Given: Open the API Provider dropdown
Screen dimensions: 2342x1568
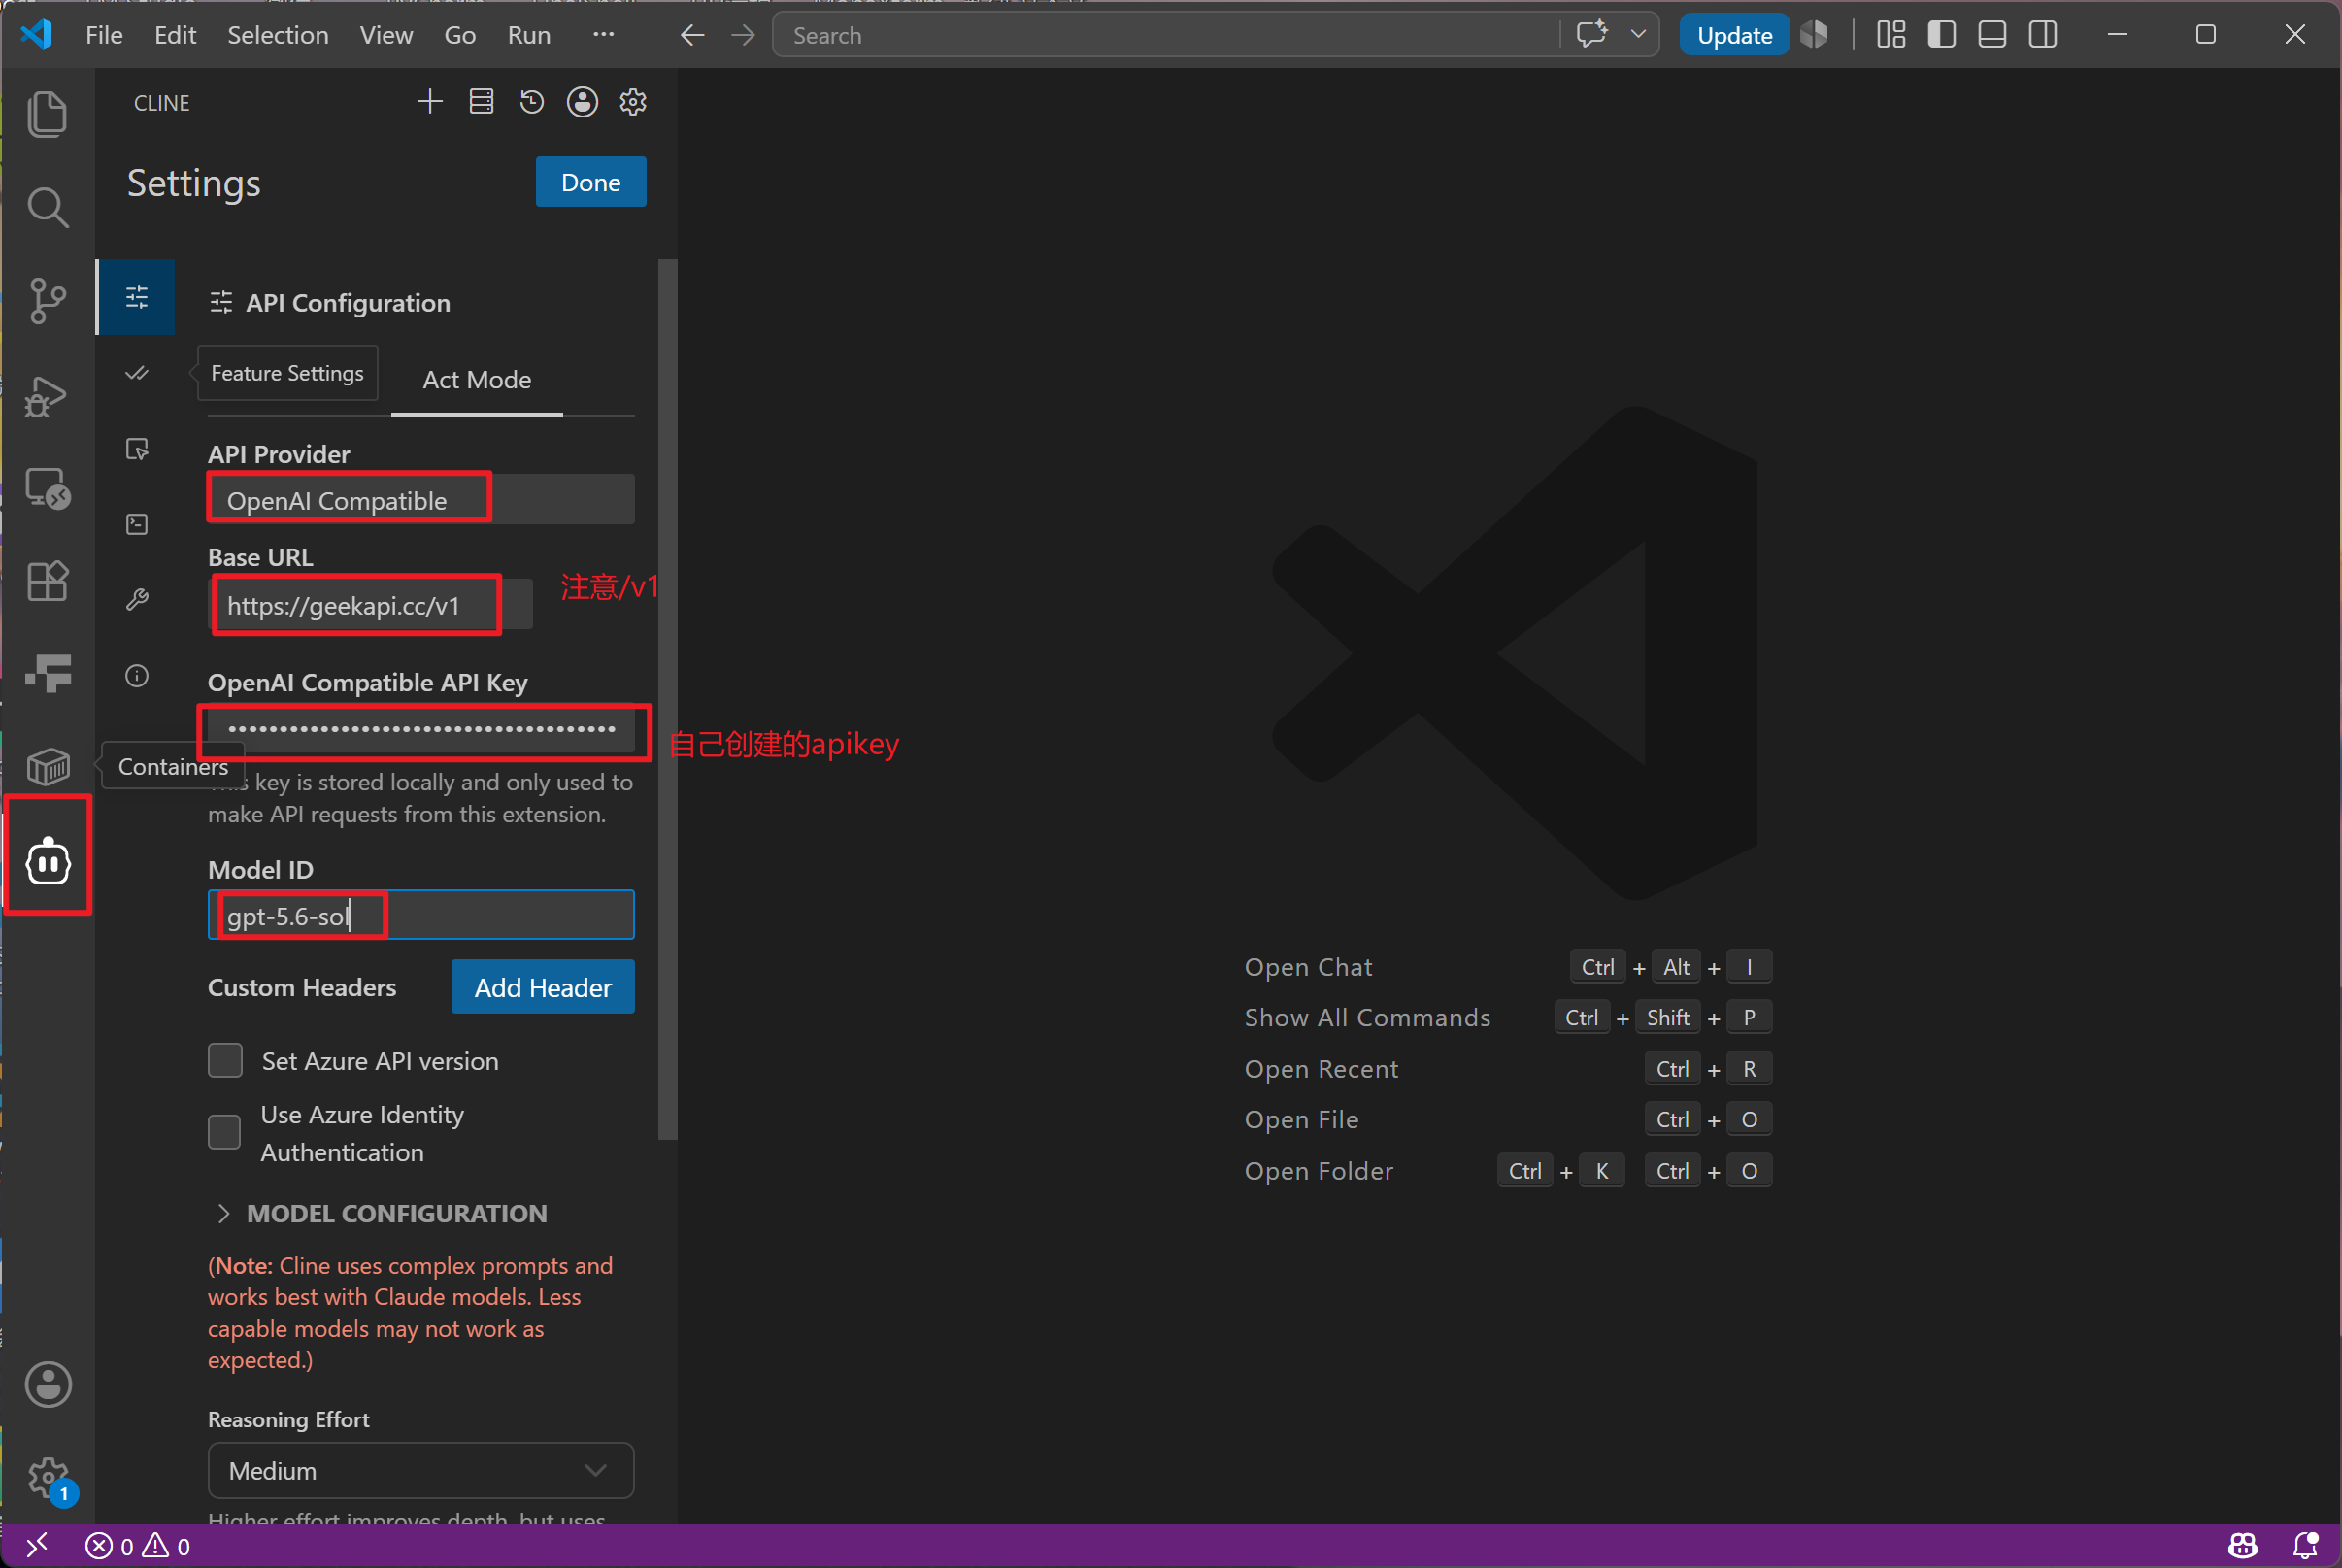Looking at the screenshot, I should pyautogui.click(x=421, y=499).
